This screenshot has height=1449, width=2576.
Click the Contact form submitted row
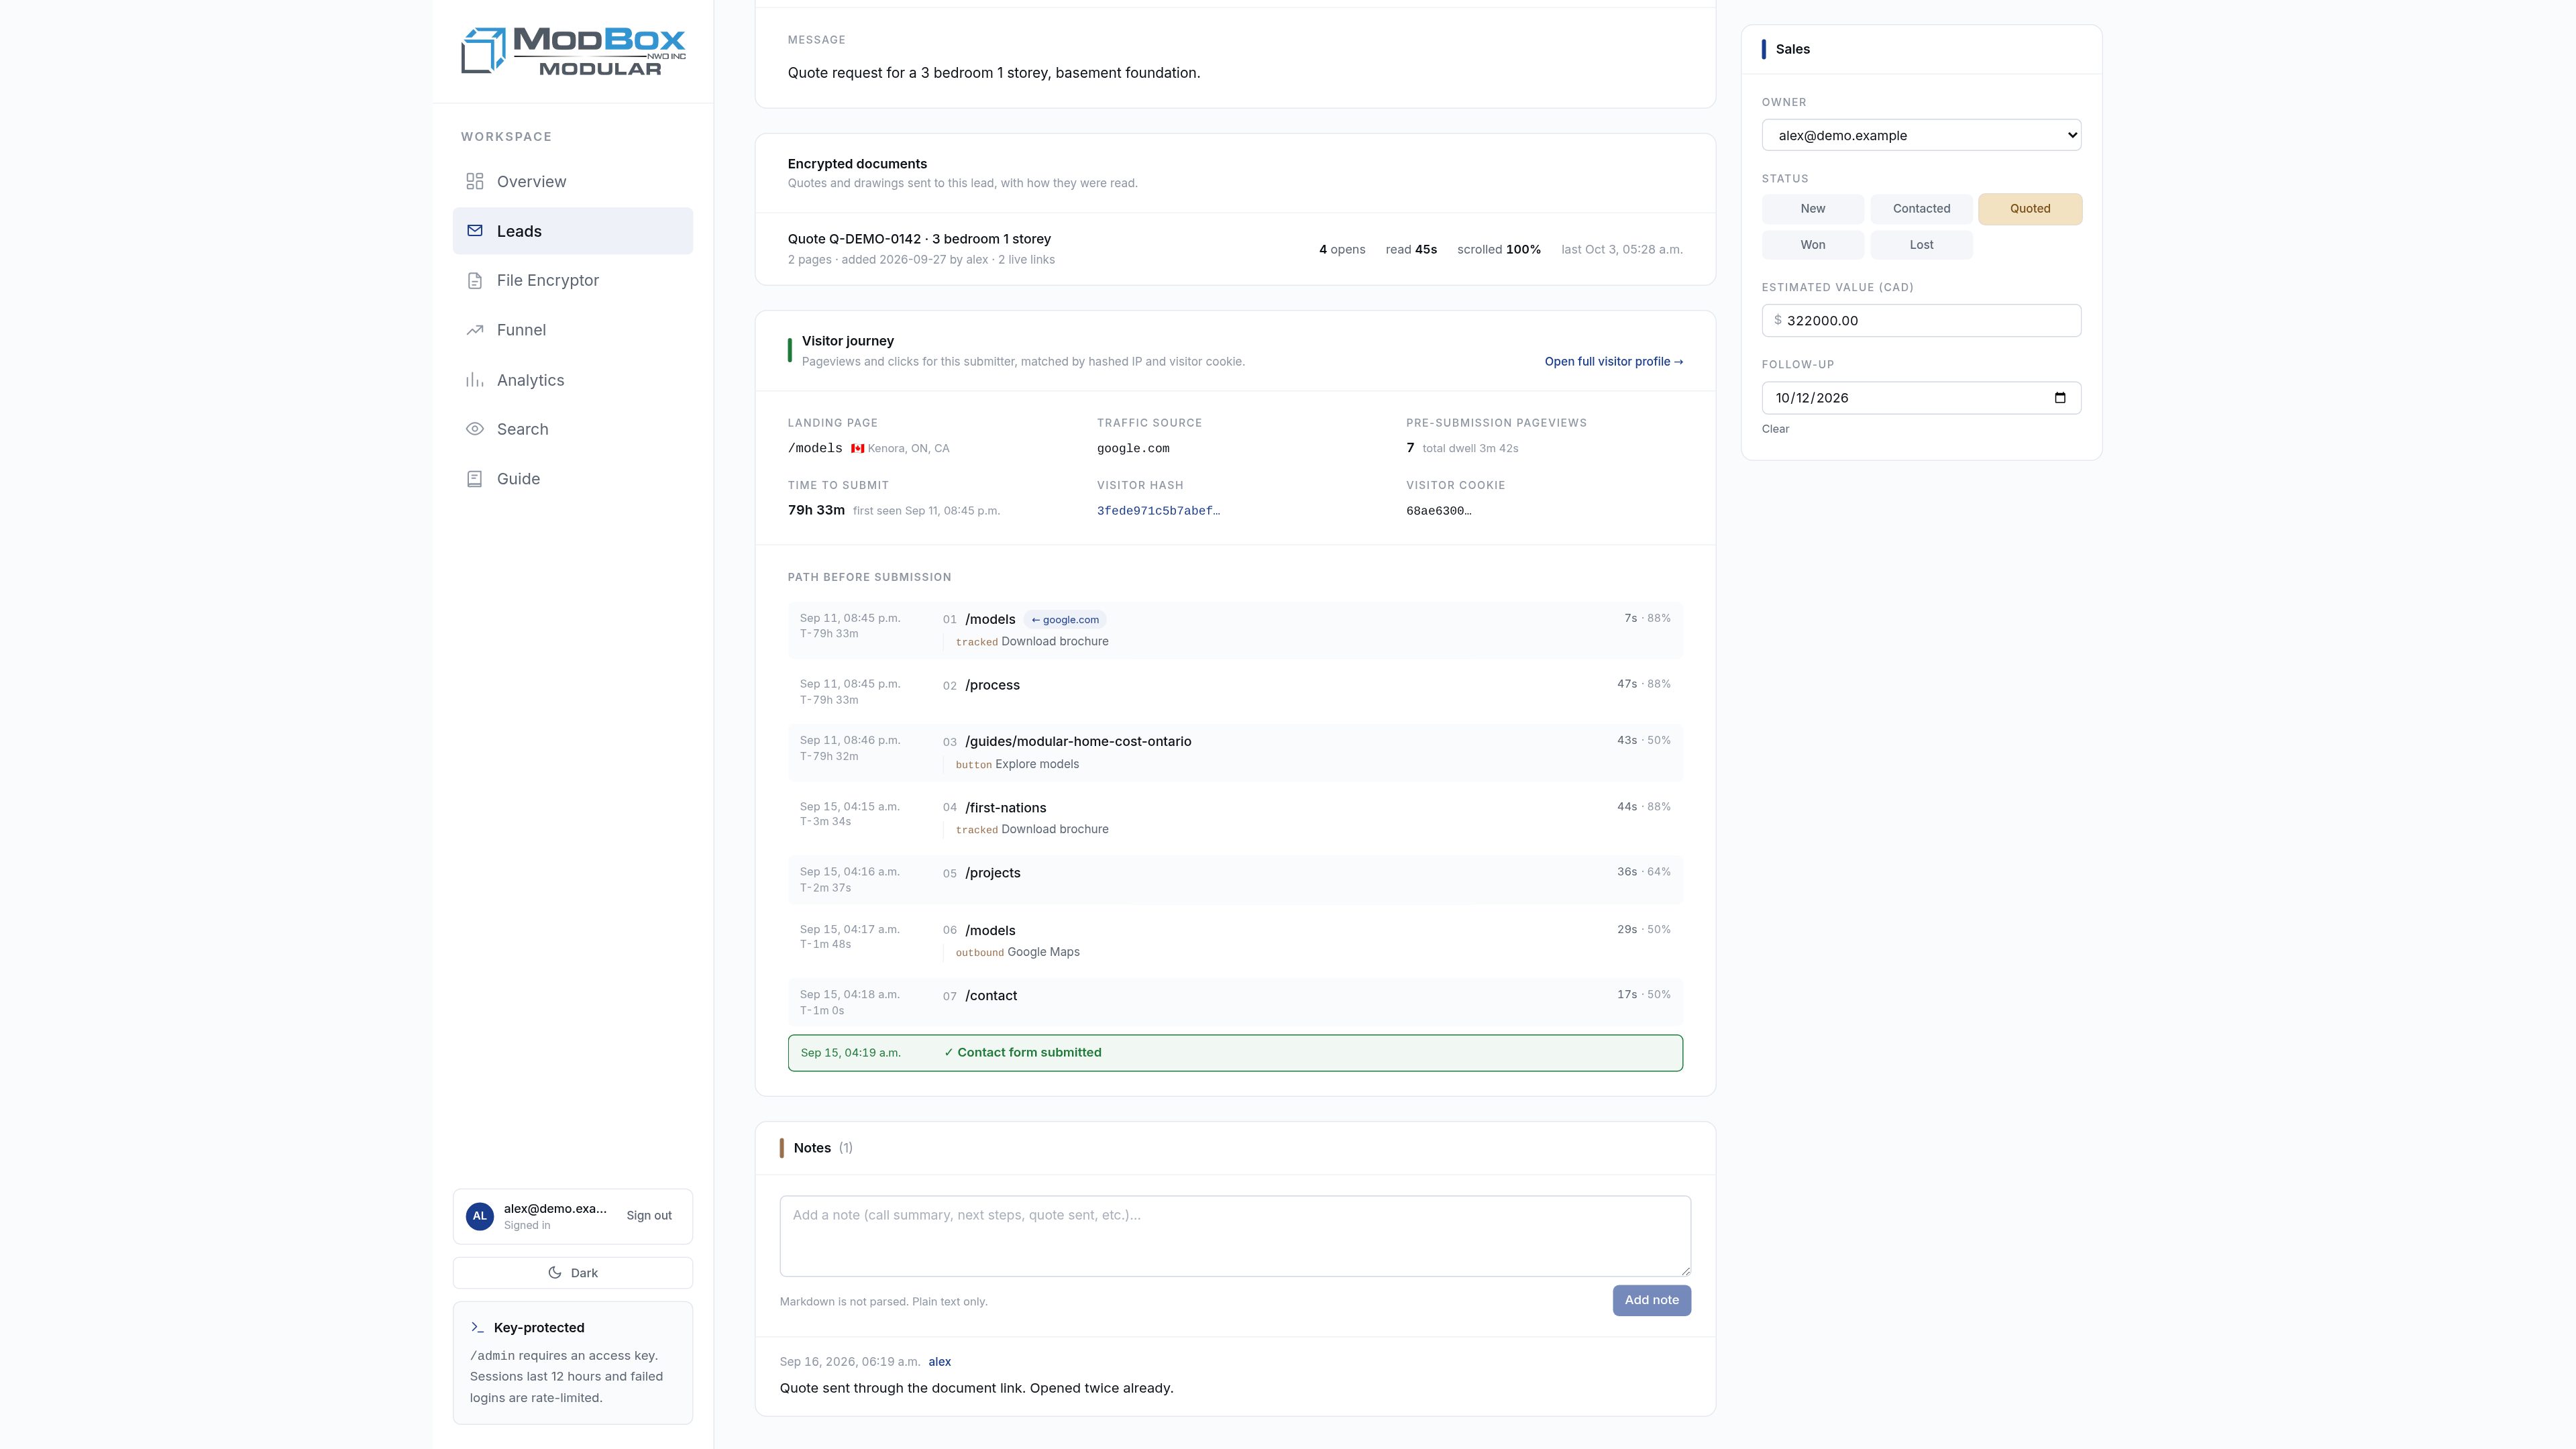pos(1235,1053)
